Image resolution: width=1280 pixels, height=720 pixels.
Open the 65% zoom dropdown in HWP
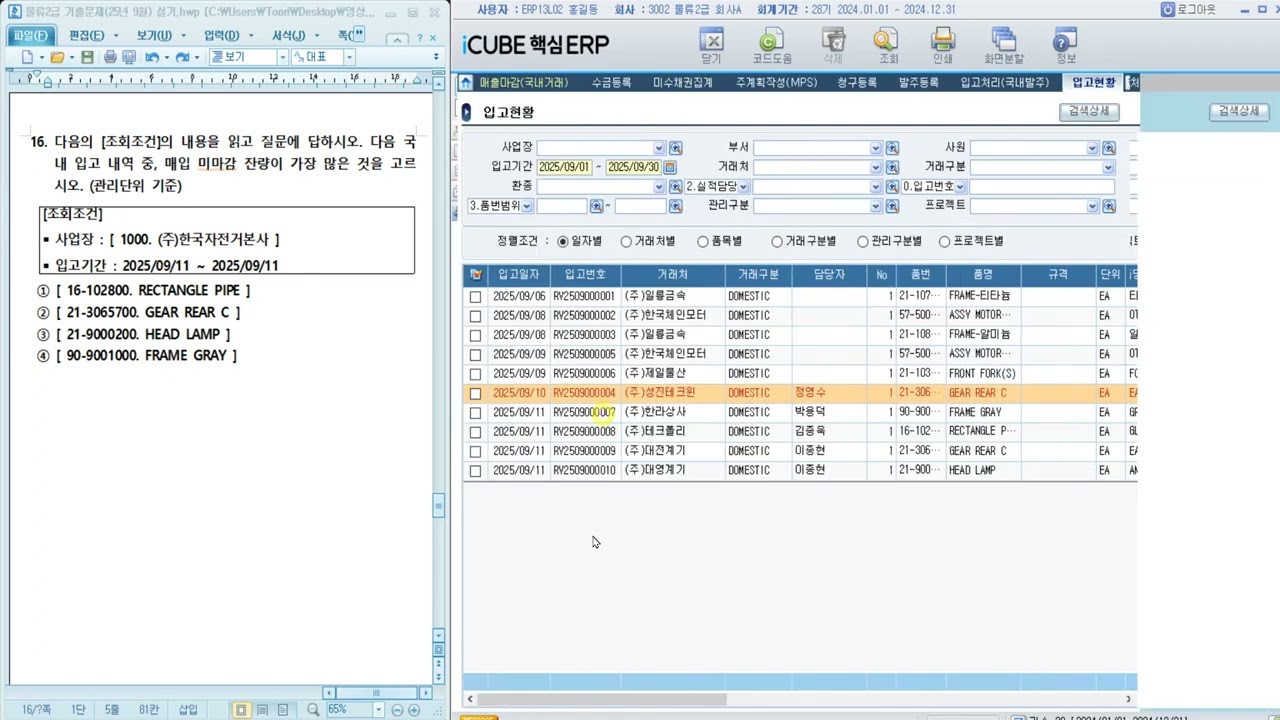pyautogui.click(x=378, y=710)
